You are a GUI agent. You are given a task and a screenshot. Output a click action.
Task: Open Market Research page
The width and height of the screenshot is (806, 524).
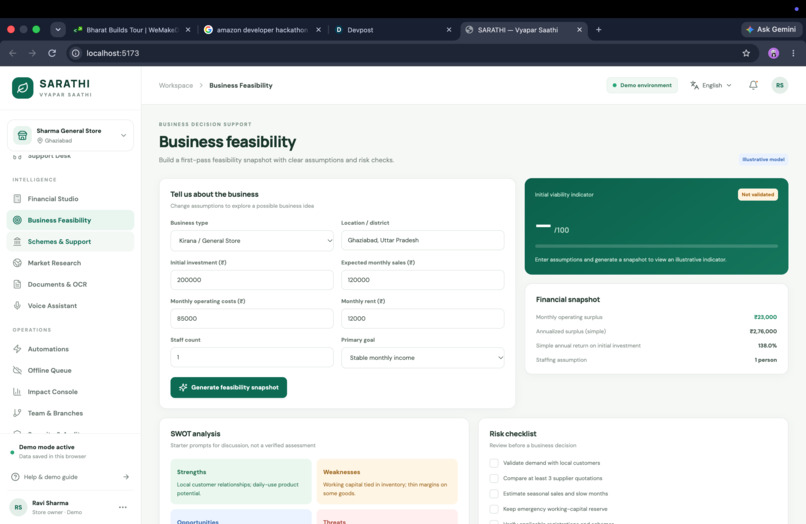click(x=70, y=263)
